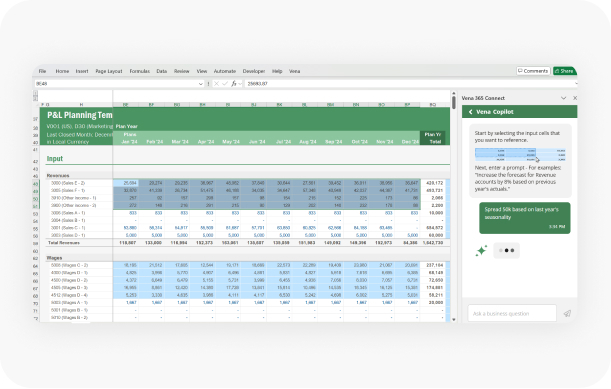Switch to the Formulas tab
This screenshot has width=611, height=389.
pos(140,71)
